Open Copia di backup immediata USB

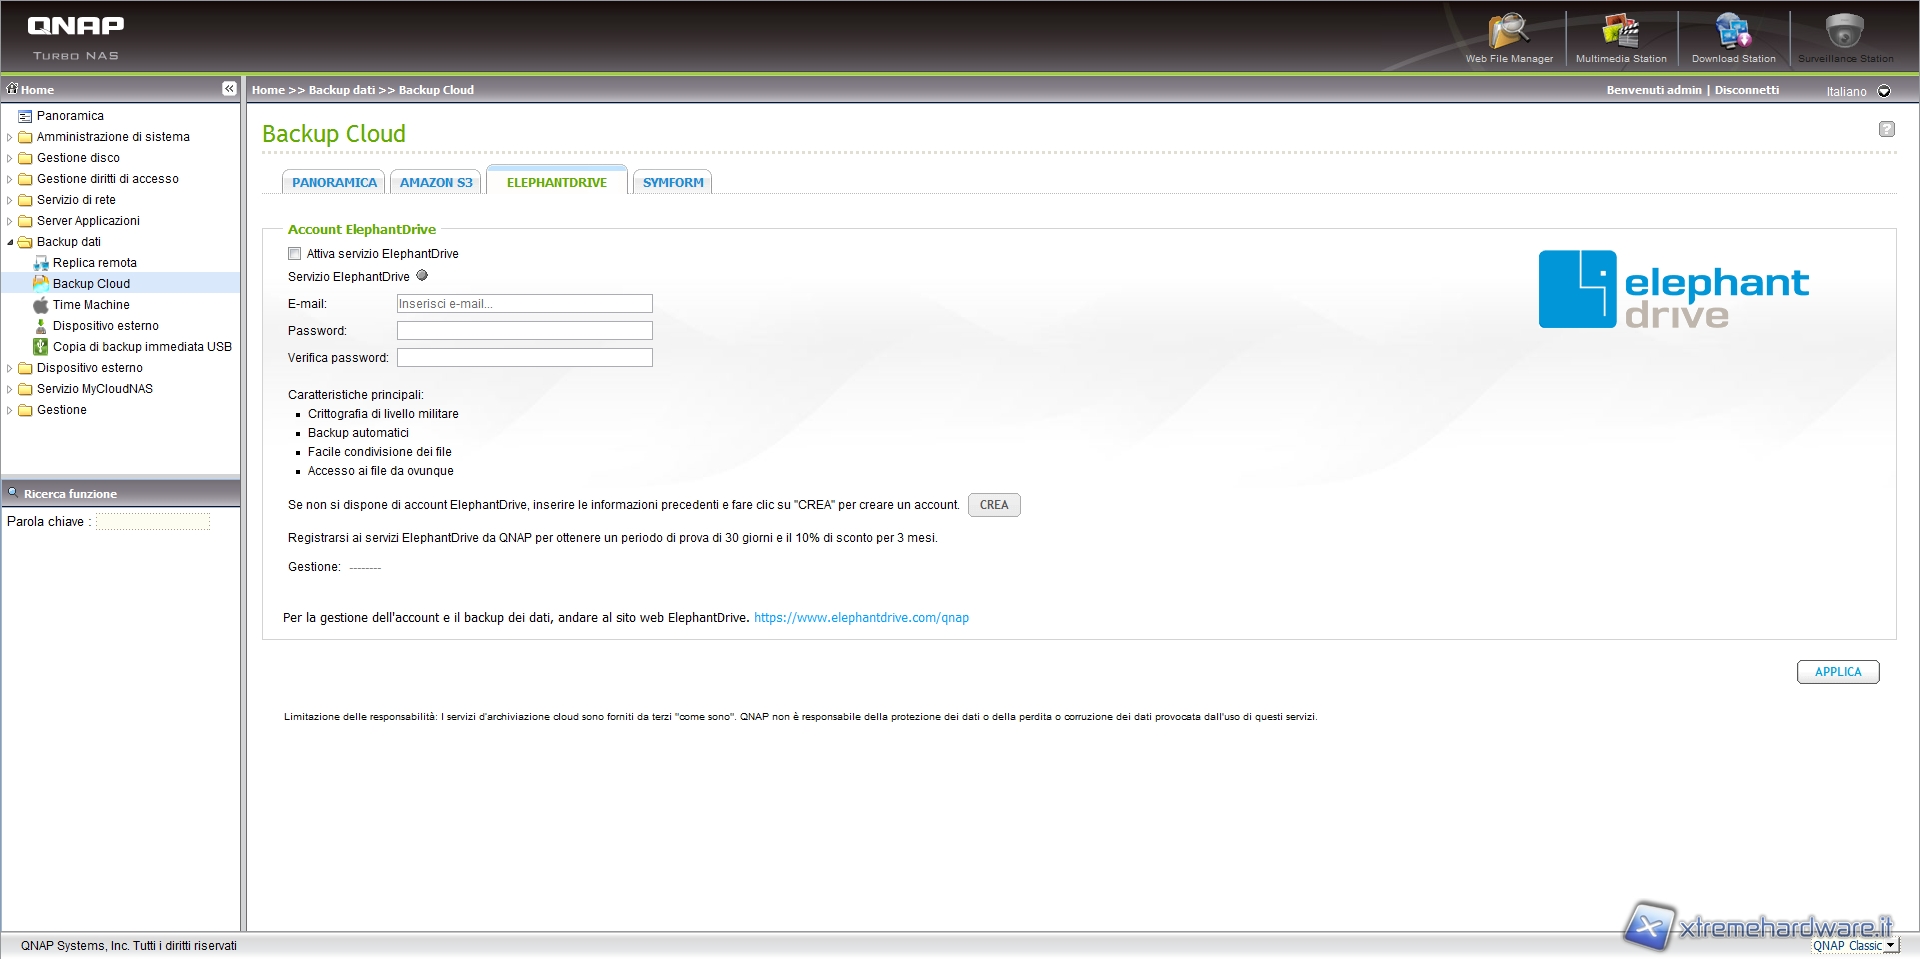click(142, 347)
